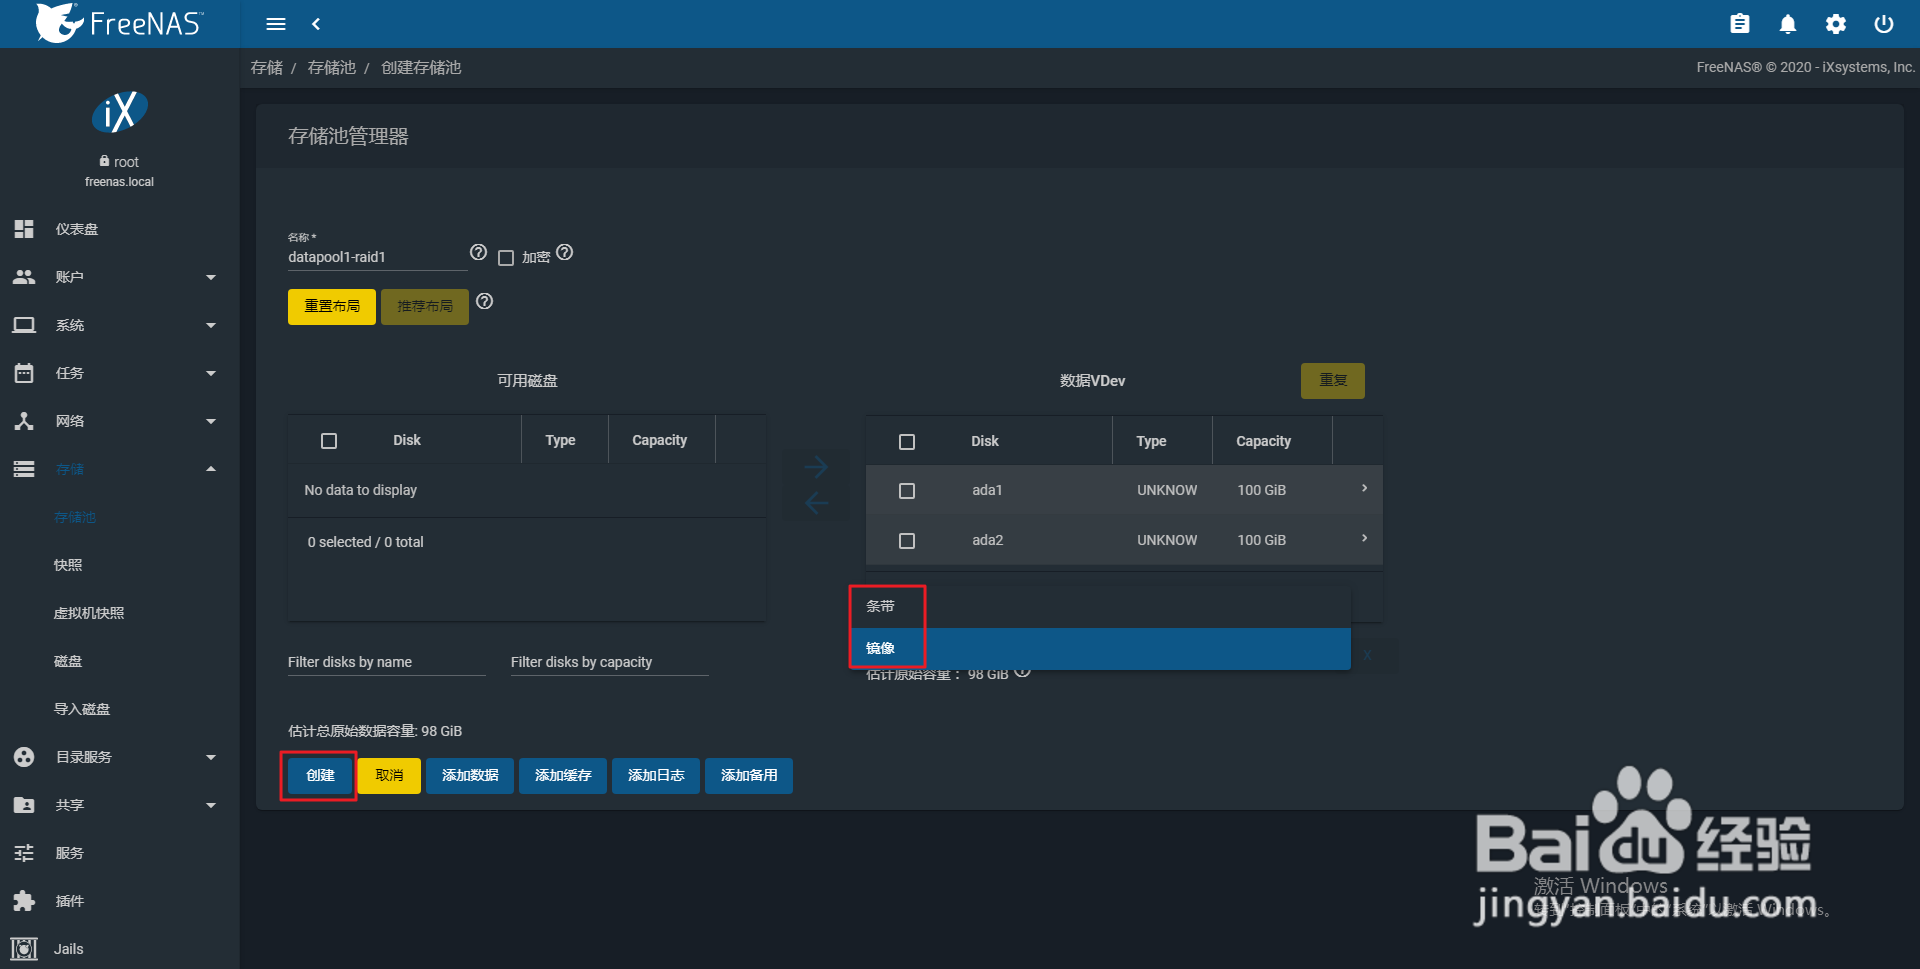
Task: Open the settings gear menu
Action: pyautogui.click(x=1836, y=24)
